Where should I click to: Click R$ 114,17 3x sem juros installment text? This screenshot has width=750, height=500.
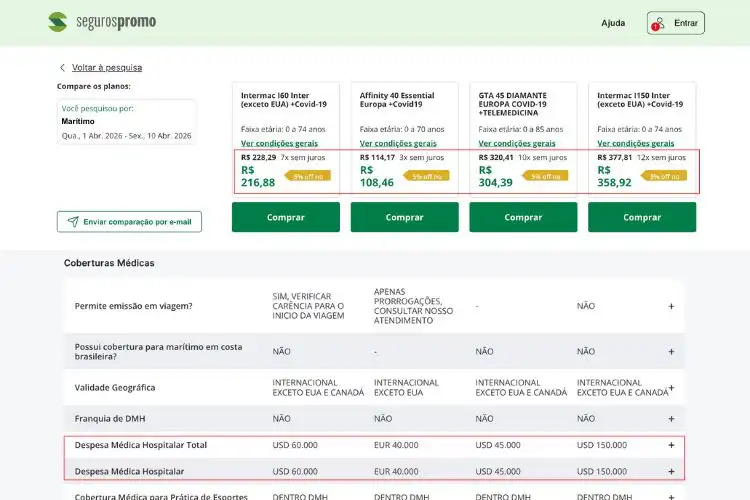click(402, 157)
